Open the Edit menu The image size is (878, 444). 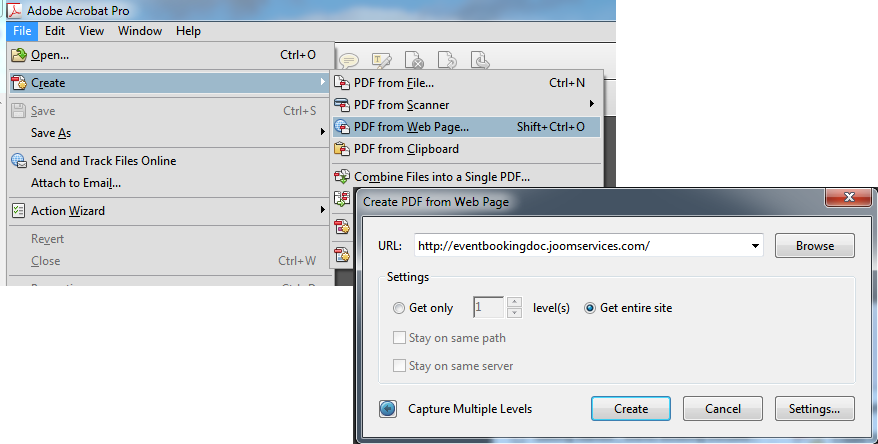tap(55, 31)
